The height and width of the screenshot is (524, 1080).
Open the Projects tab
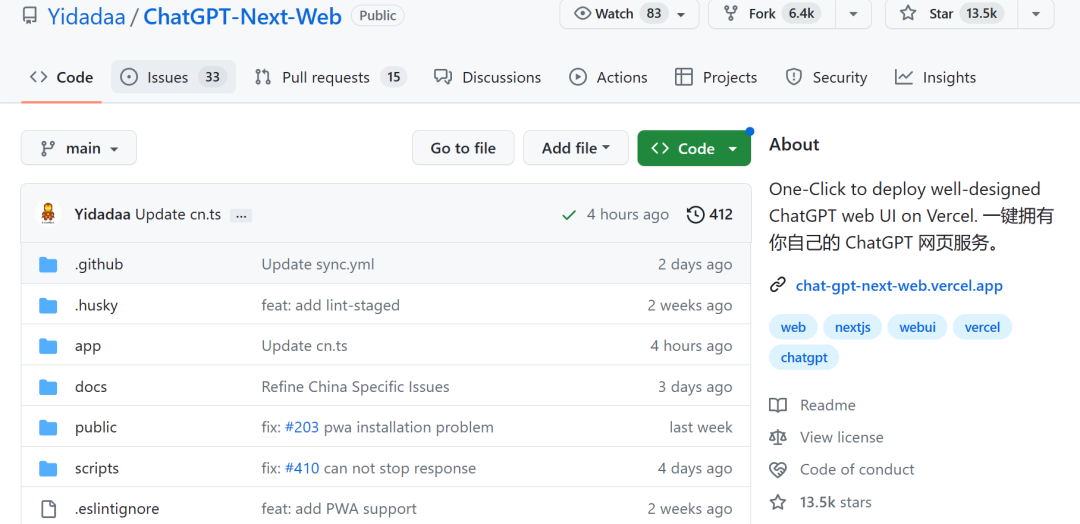(x=716, y=77)
